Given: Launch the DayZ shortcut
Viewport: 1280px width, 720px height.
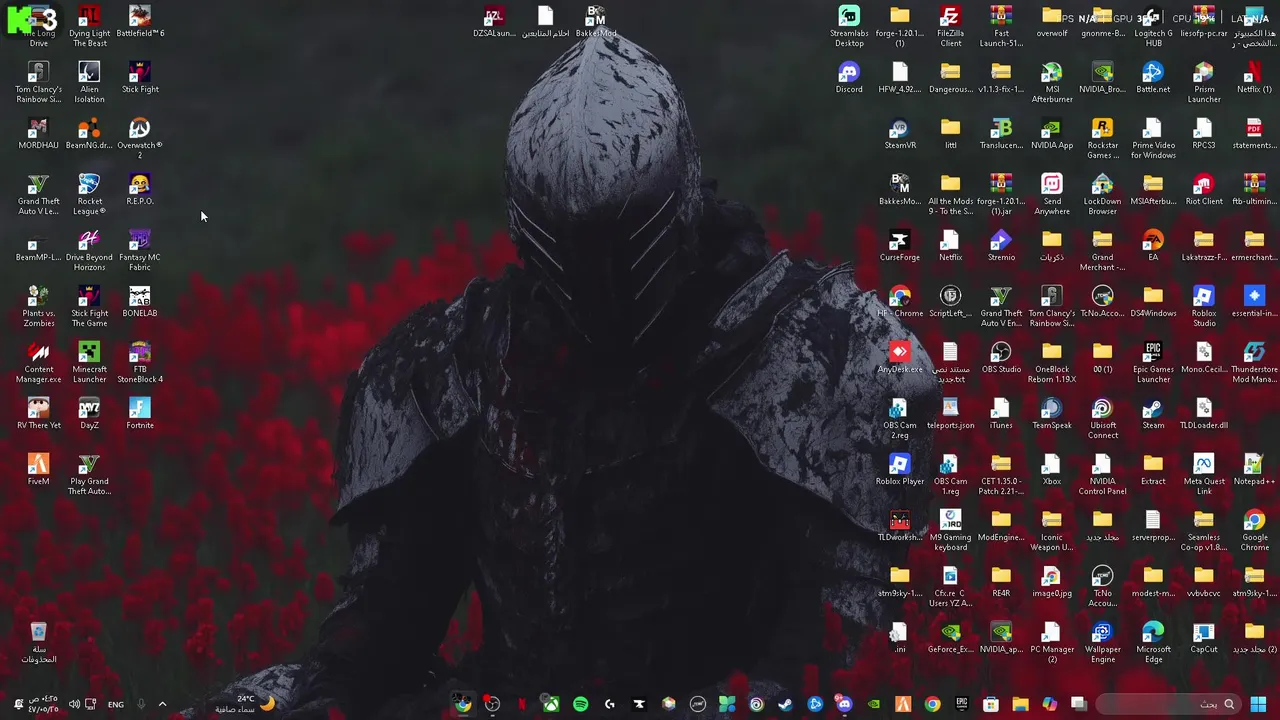Looking at the screenshot, I should pyautogui.click(x=89, y=415).
